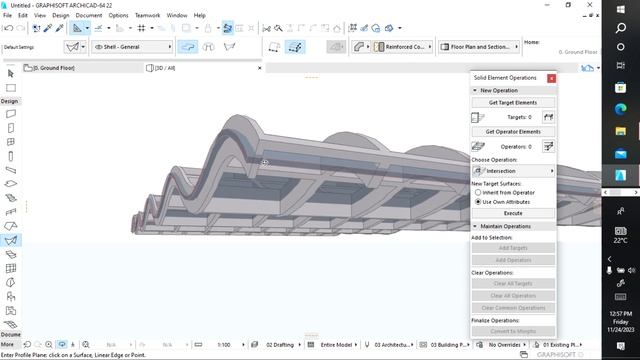Choose the Extruded shell geometry method
640x360 pixels.
[x=188, y=47]
